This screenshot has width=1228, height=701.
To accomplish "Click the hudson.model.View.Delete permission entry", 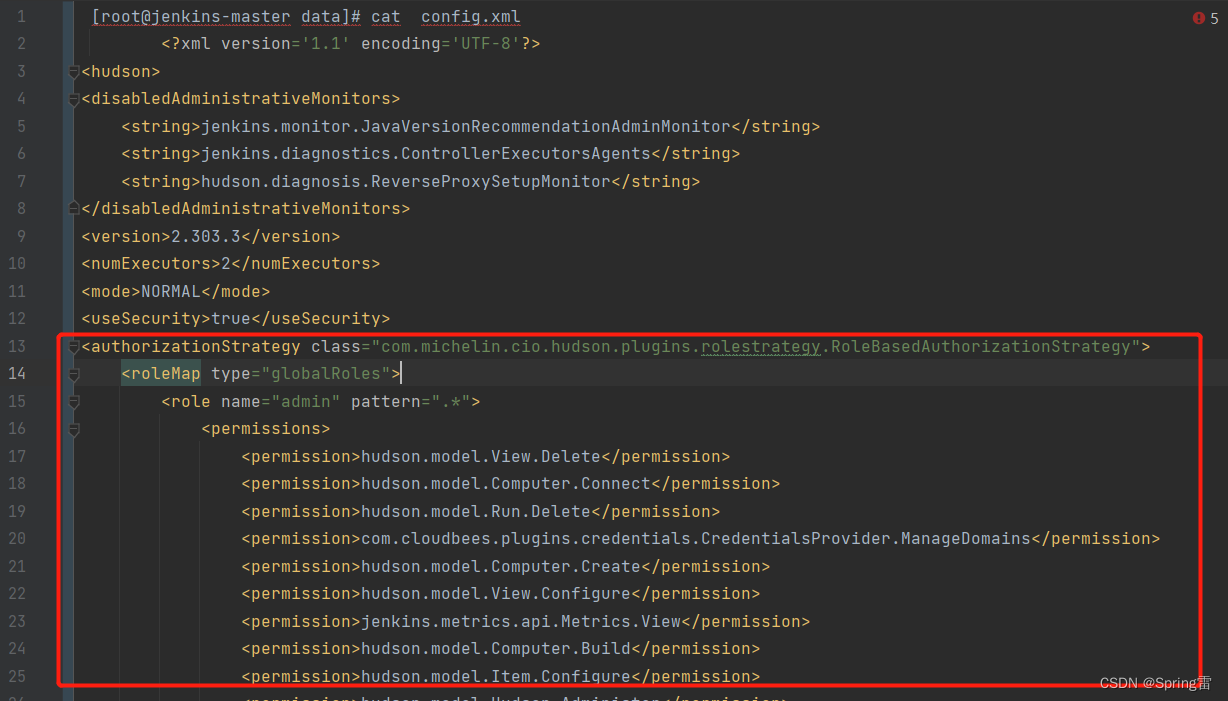I will [486, 456].
